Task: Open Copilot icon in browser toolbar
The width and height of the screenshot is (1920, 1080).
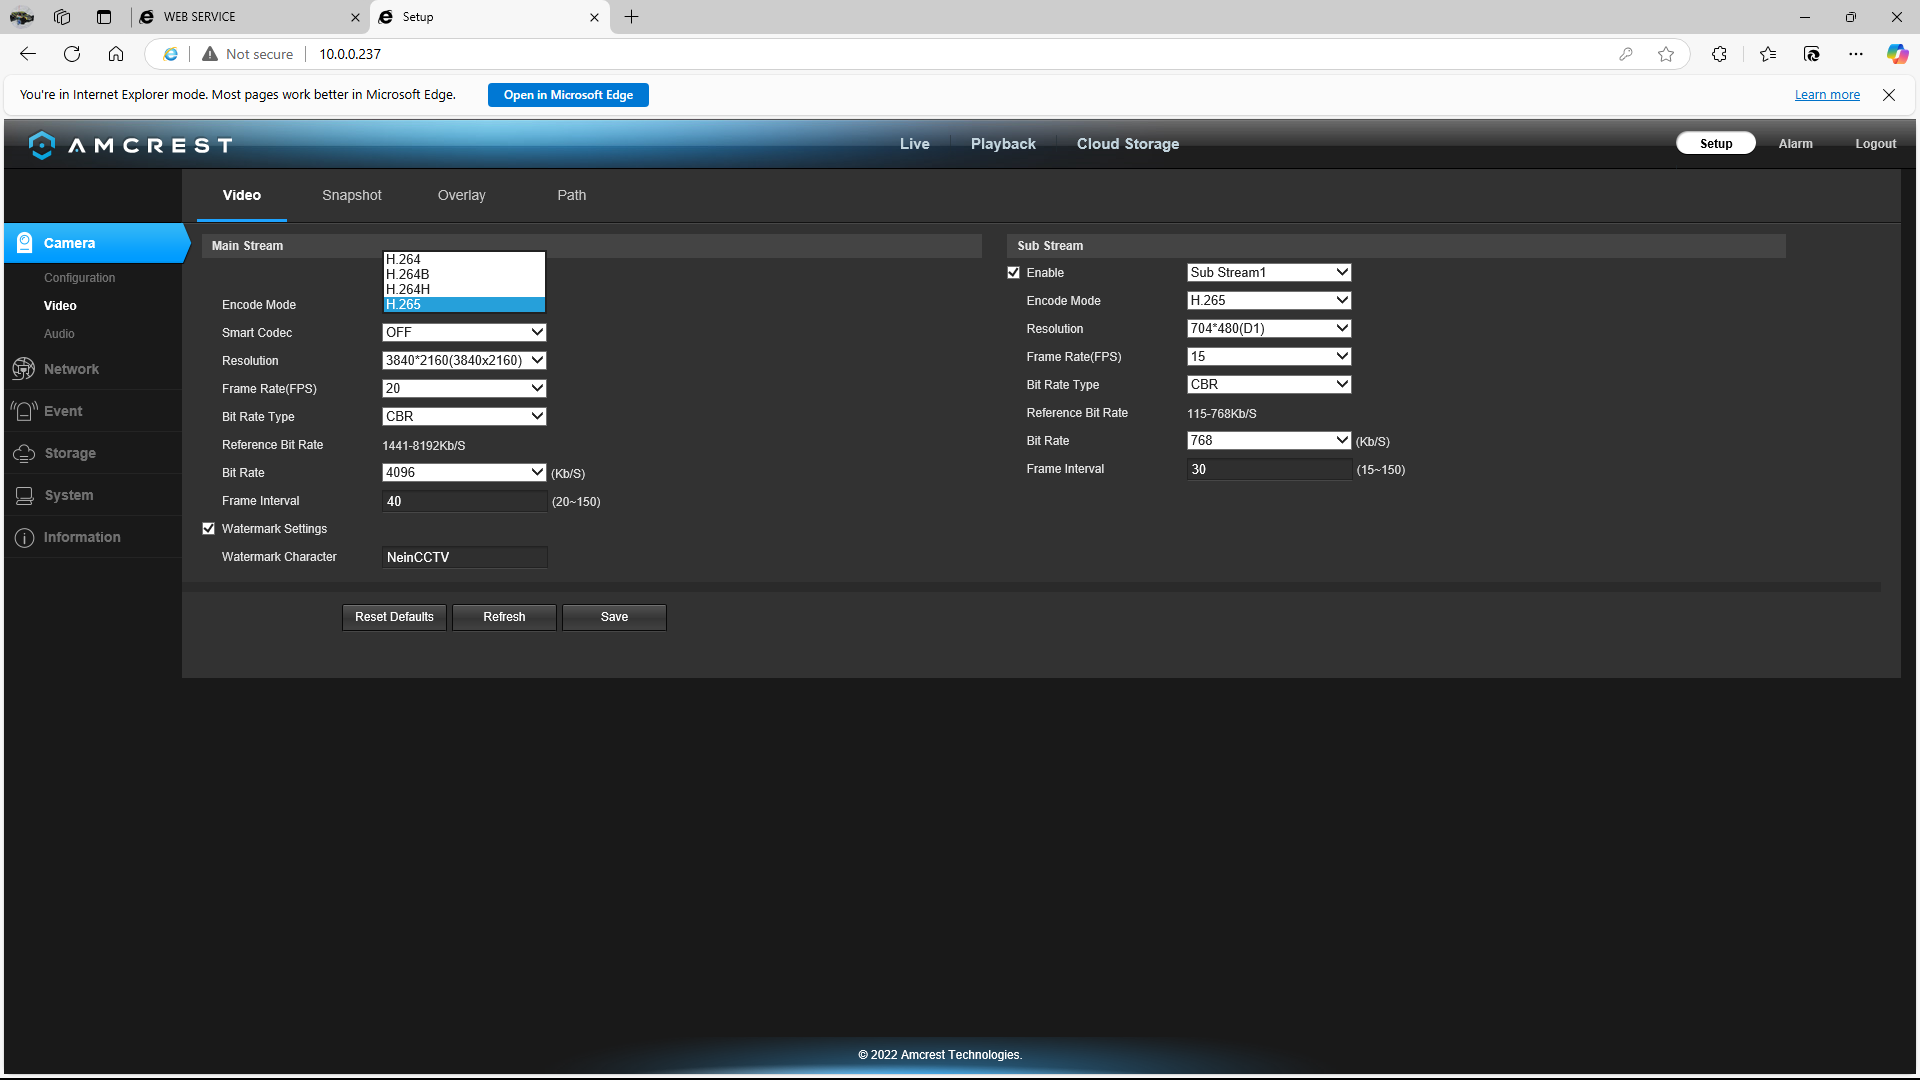Action: 1897,54
